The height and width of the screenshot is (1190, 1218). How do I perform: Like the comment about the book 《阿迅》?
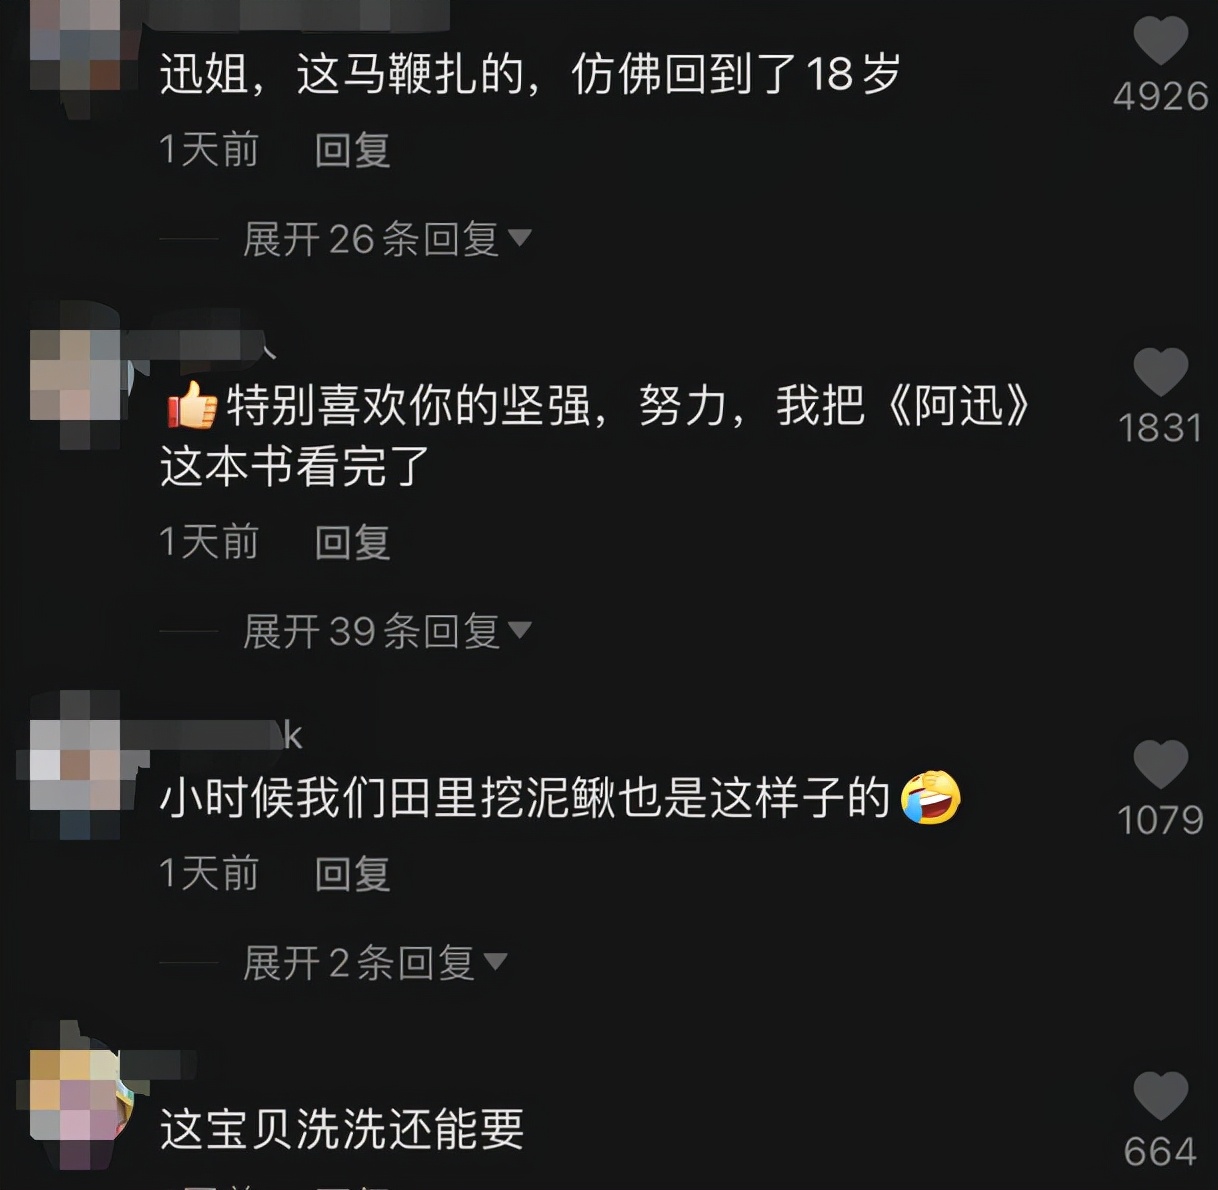1160,372
